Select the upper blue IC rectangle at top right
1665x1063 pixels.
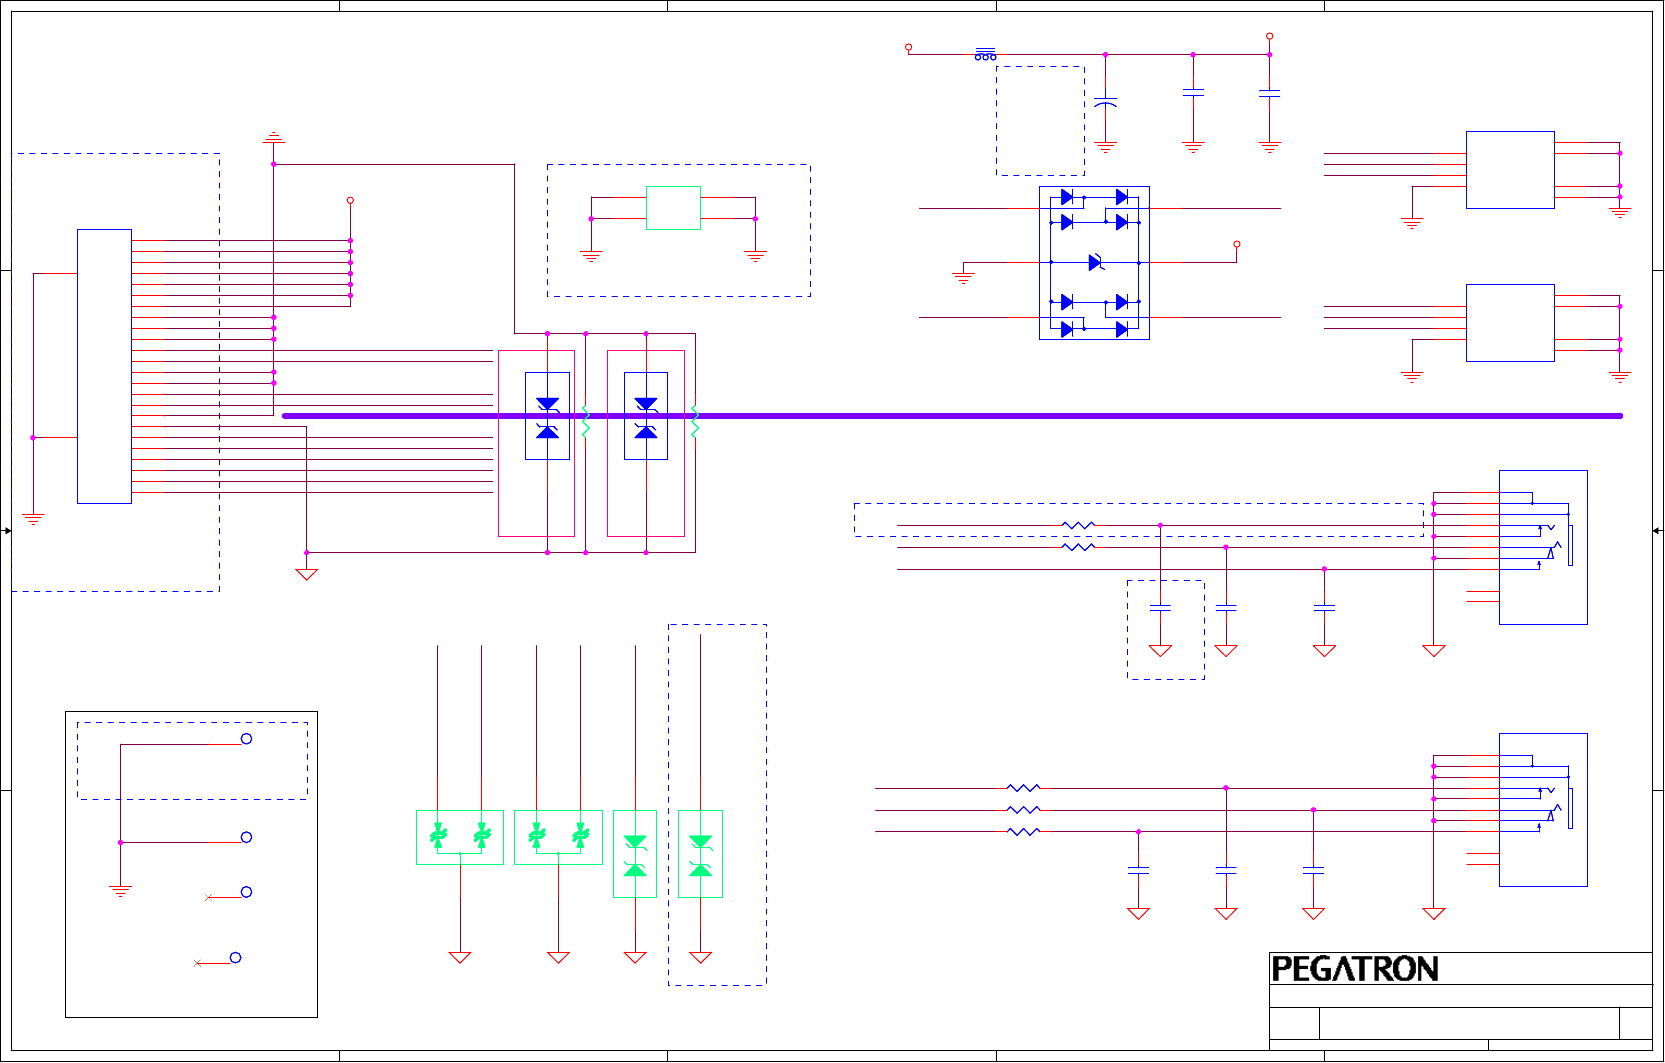tap(1510, 170)
